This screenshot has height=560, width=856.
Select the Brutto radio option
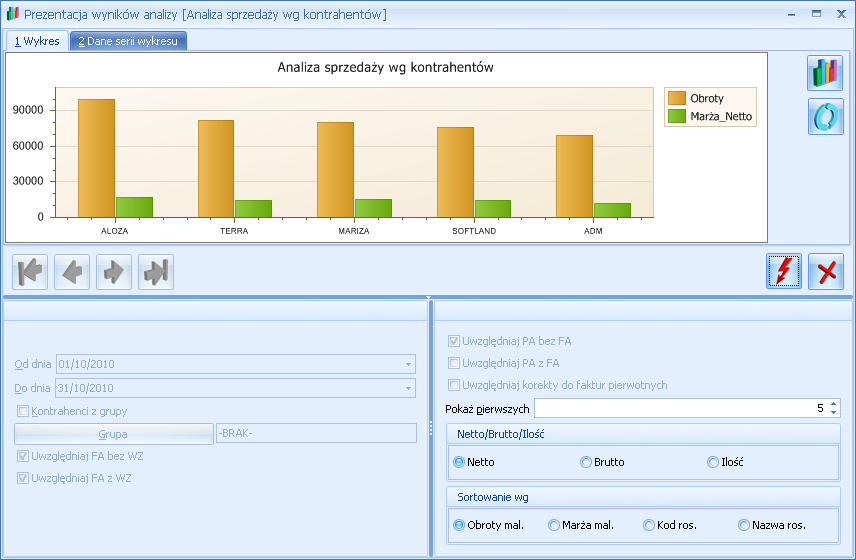(x=586, y=462)
